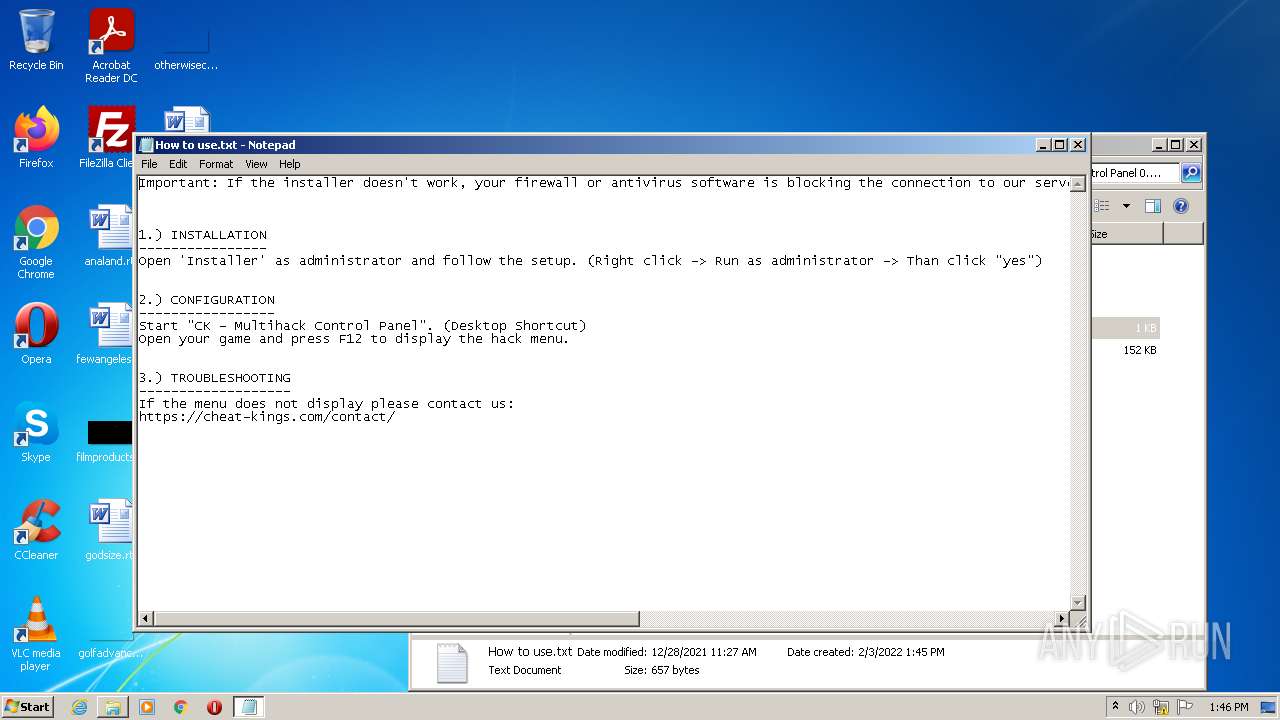Viewport: 1280px width, 720px height.
Task: Click the cheat-kings.com contact URL text
Action: pos(266,417)
